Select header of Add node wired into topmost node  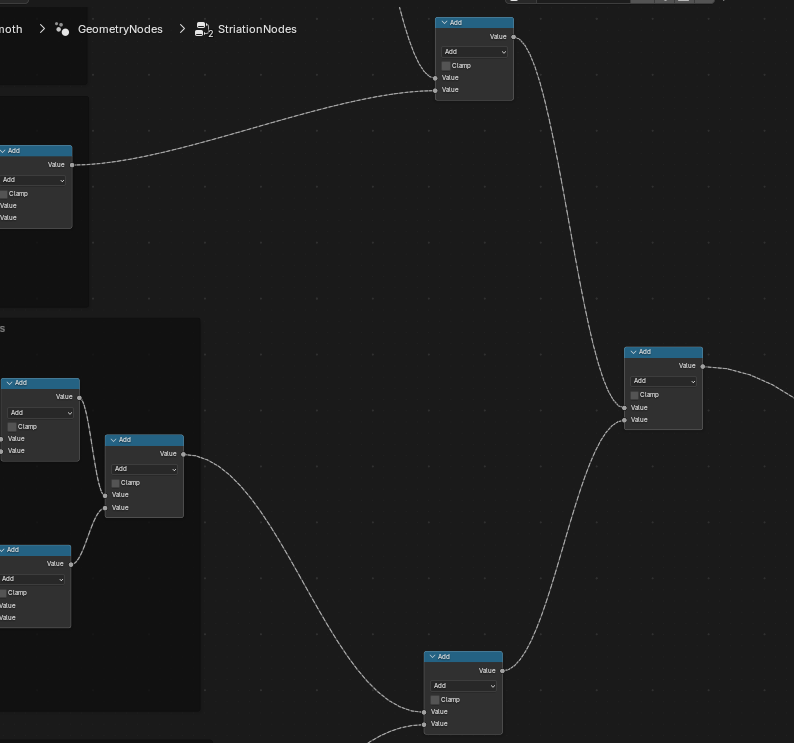pyautogui.click(x=38, y=151)
